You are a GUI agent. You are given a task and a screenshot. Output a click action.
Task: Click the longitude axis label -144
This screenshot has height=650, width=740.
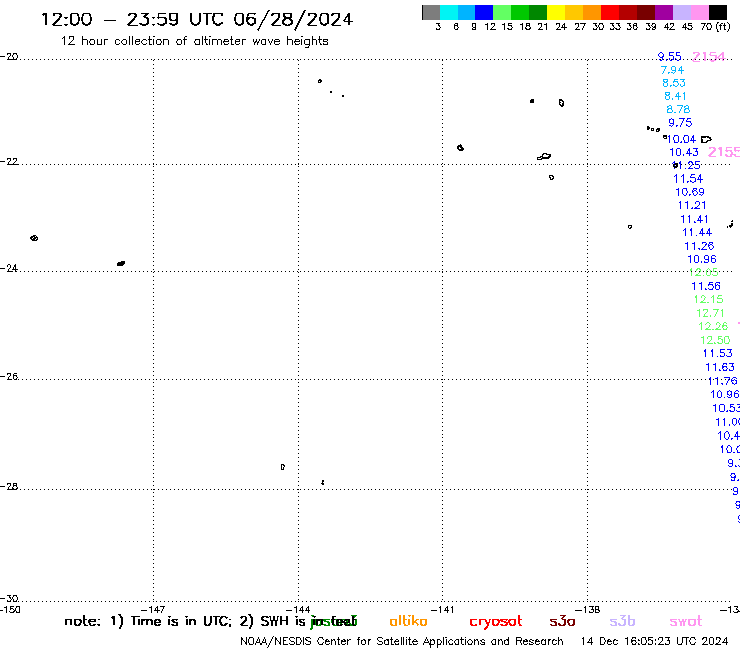click(x=298, y=609)
